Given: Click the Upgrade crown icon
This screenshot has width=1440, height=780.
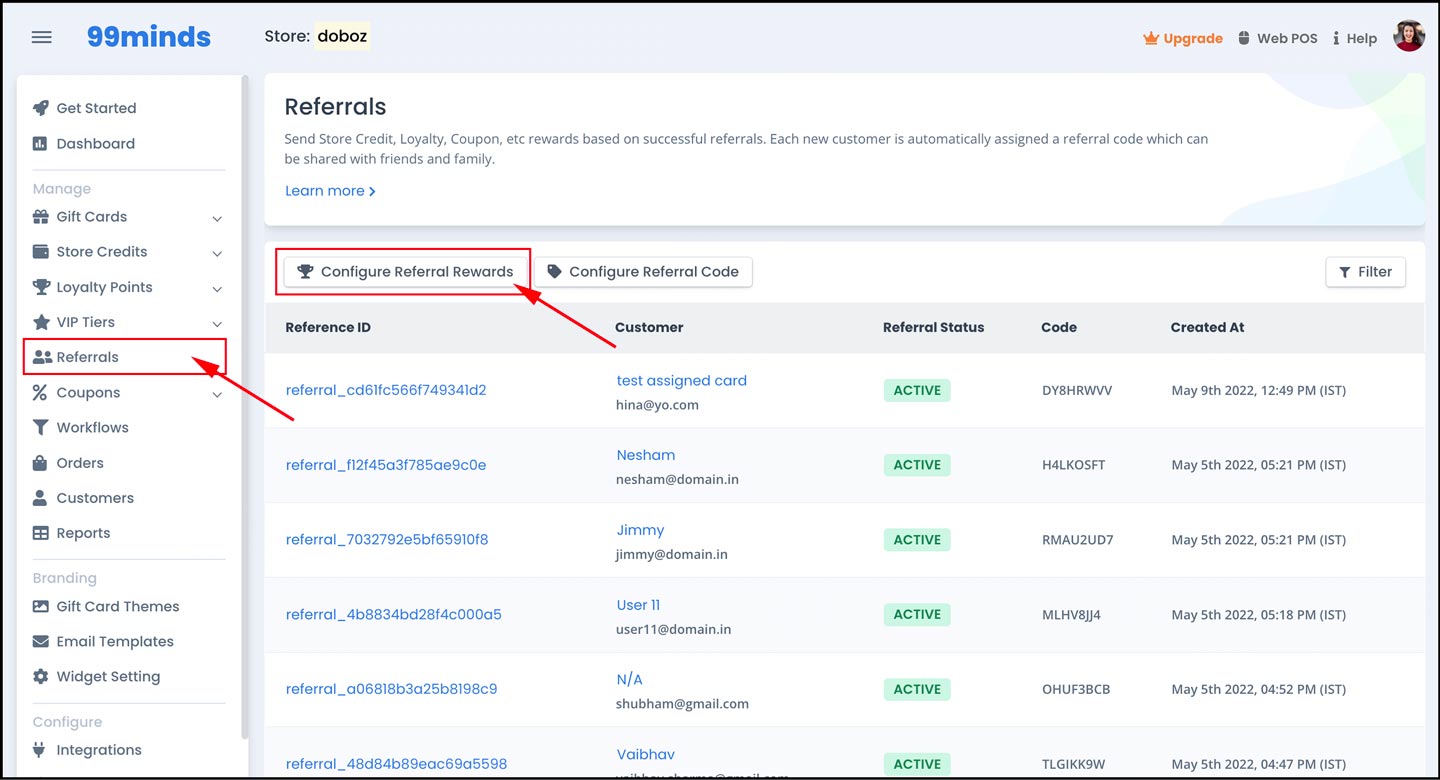Looking at the screenshot, I should coord(1151,38).
